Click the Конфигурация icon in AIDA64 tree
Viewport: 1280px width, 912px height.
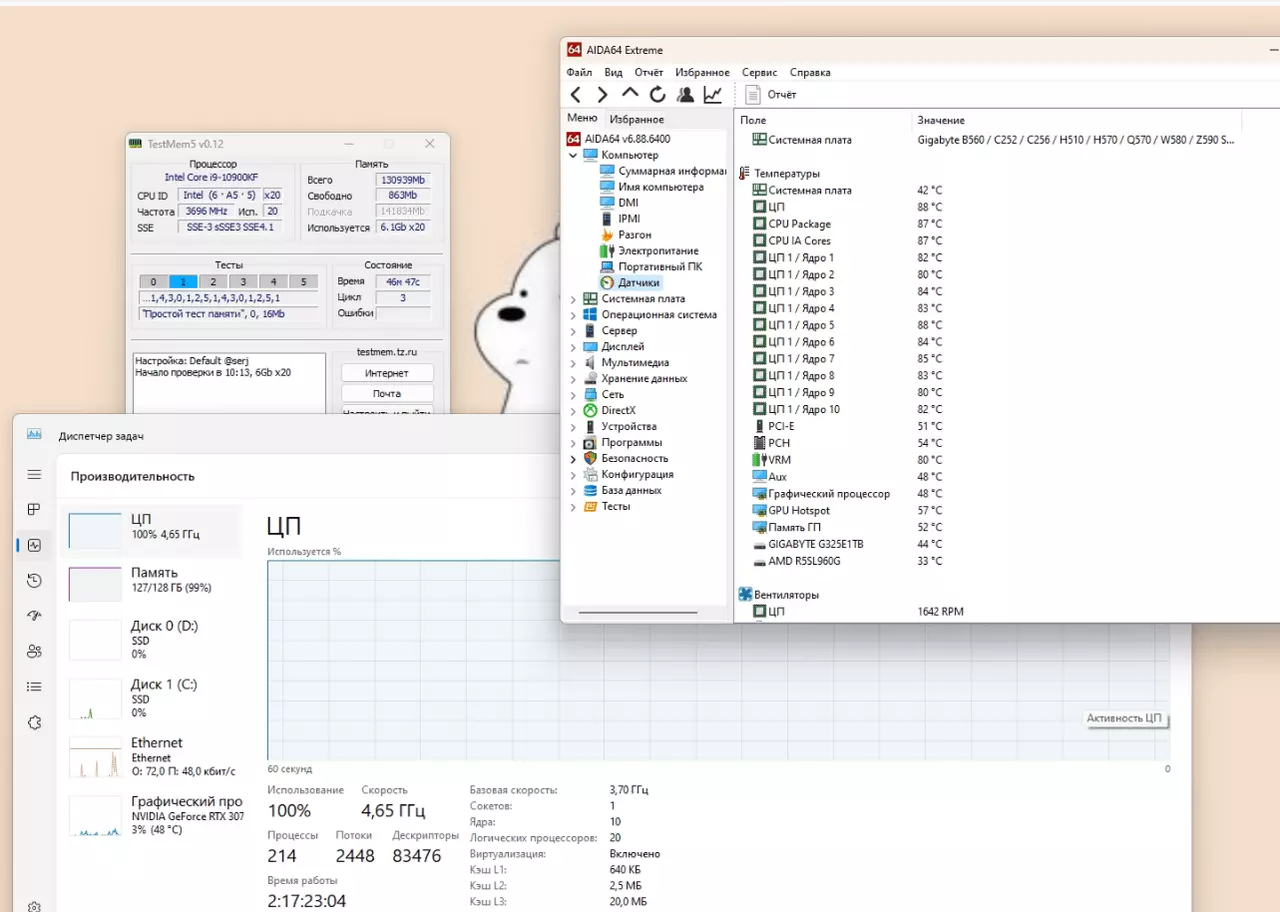click(591, 475)
